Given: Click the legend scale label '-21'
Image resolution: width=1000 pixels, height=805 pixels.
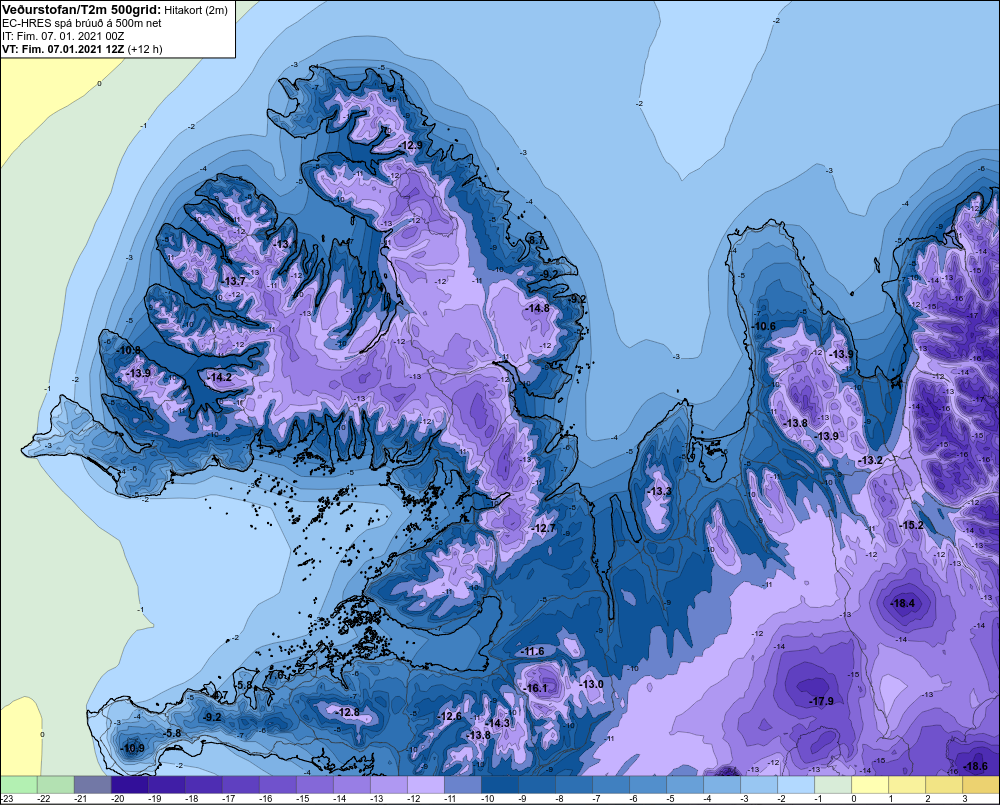Looking at the screenshot, I should (80, 799).
